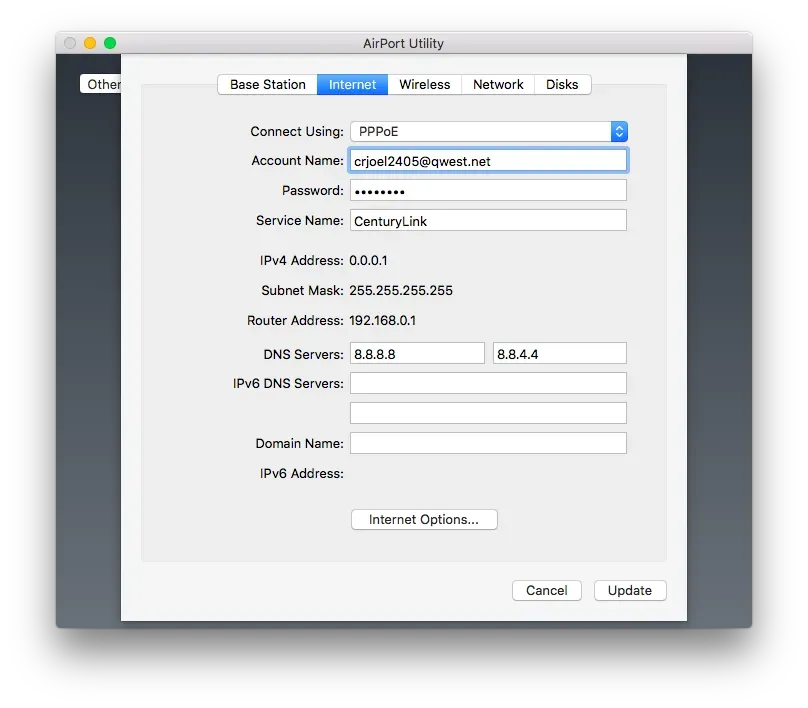Click the Account Name field containing crjoel2405@qwest.net
This screenshot has width=808, height=708.
pyautogui.click(x=488, y=160)
